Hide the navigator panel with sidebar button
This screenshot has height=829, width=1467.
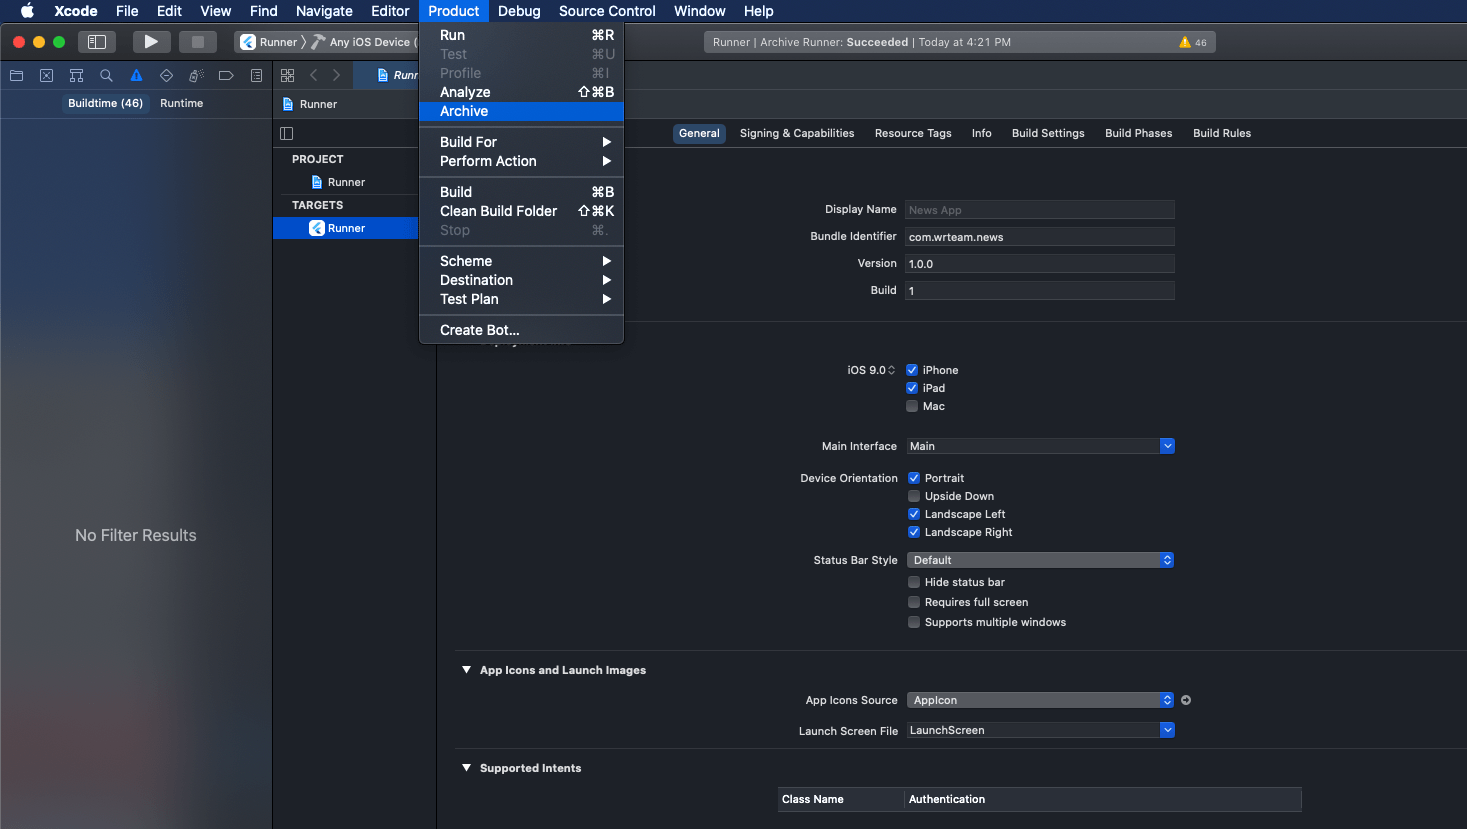click(97, 42)
